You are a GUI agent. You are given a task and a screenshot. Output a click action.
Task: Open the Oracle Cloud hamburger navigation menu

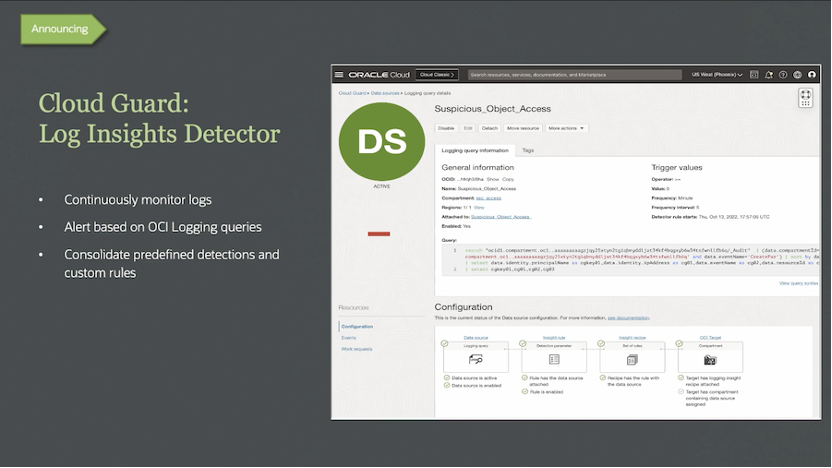[x=339, y=75]
